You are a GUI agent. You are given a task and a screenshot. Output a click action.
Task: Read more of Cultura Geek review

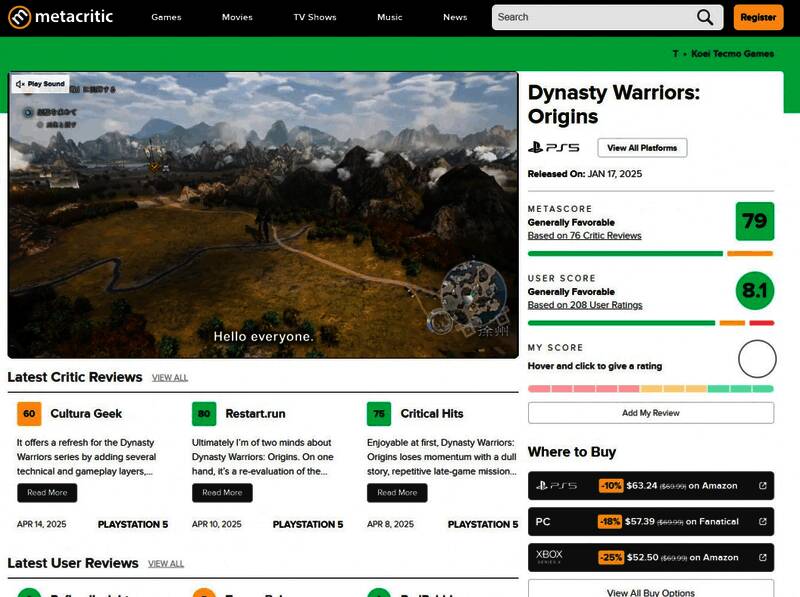(47, 493)
